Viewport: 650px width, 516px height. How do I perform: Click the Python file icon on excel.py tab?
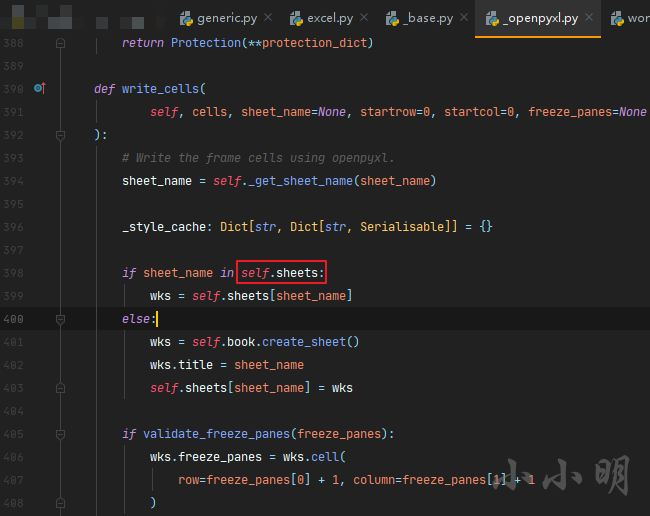pos(296,19)
